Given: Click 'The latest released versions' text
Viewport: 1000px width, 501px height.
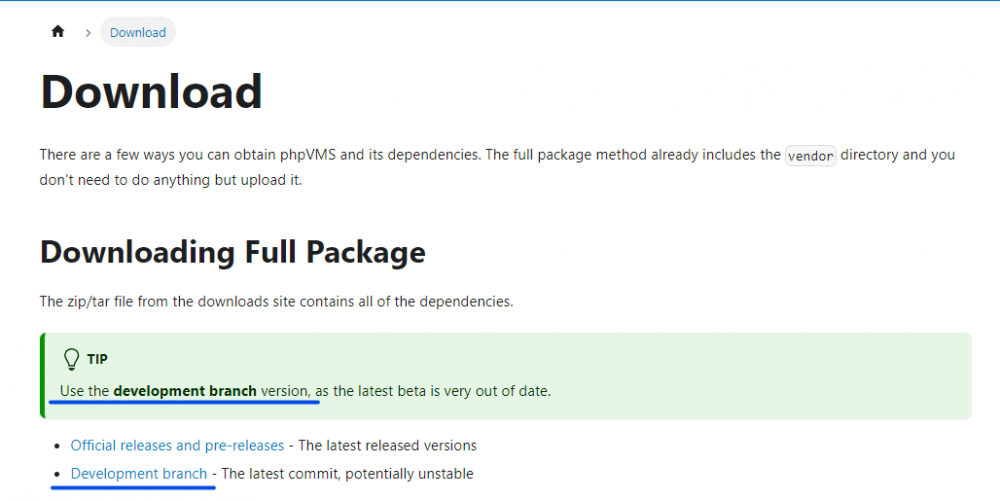Looking at the screenshot, I should [387, 445].
